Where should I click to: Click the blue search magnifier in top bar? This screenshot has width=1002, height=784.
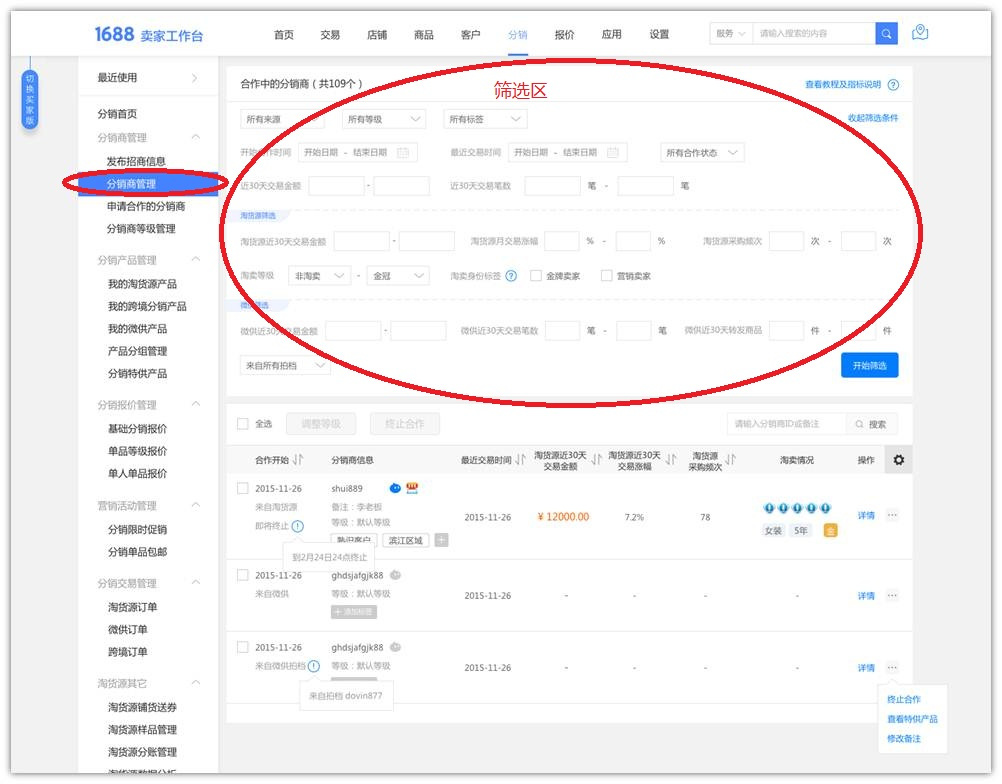887,32
